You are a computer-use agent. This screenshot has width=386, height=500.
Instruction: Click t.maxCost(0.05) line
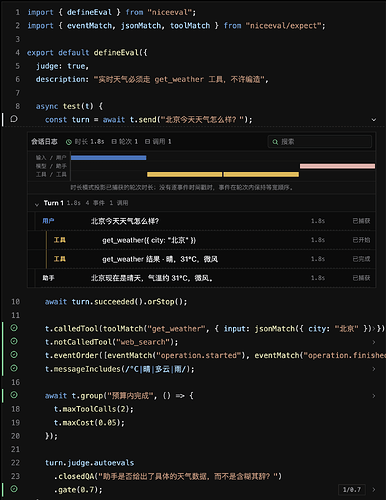coord(89,423)
